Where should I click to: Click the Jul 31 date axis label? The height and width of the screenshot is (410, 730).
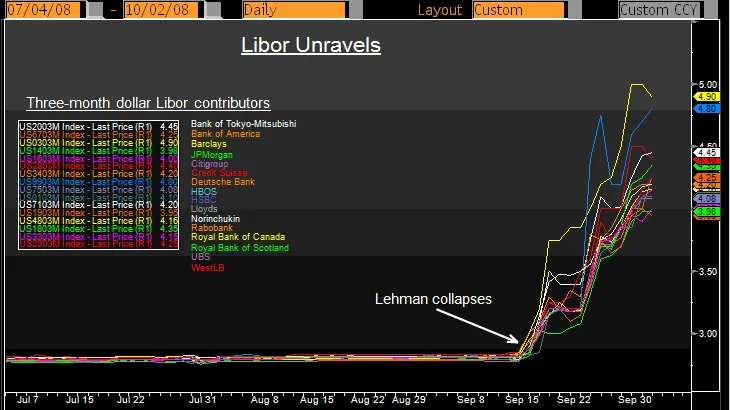point(203,400)
